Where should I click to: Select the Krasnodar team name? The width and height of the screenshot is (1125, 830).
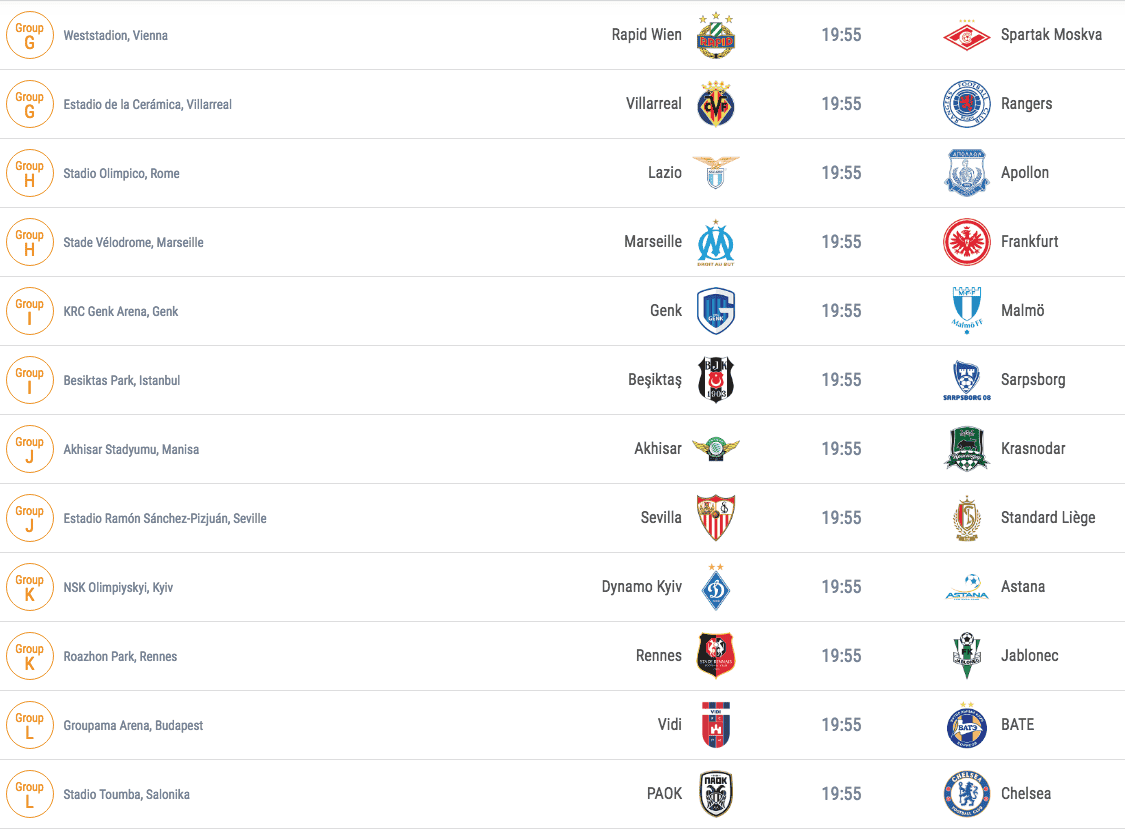[x=1032, y=448]
